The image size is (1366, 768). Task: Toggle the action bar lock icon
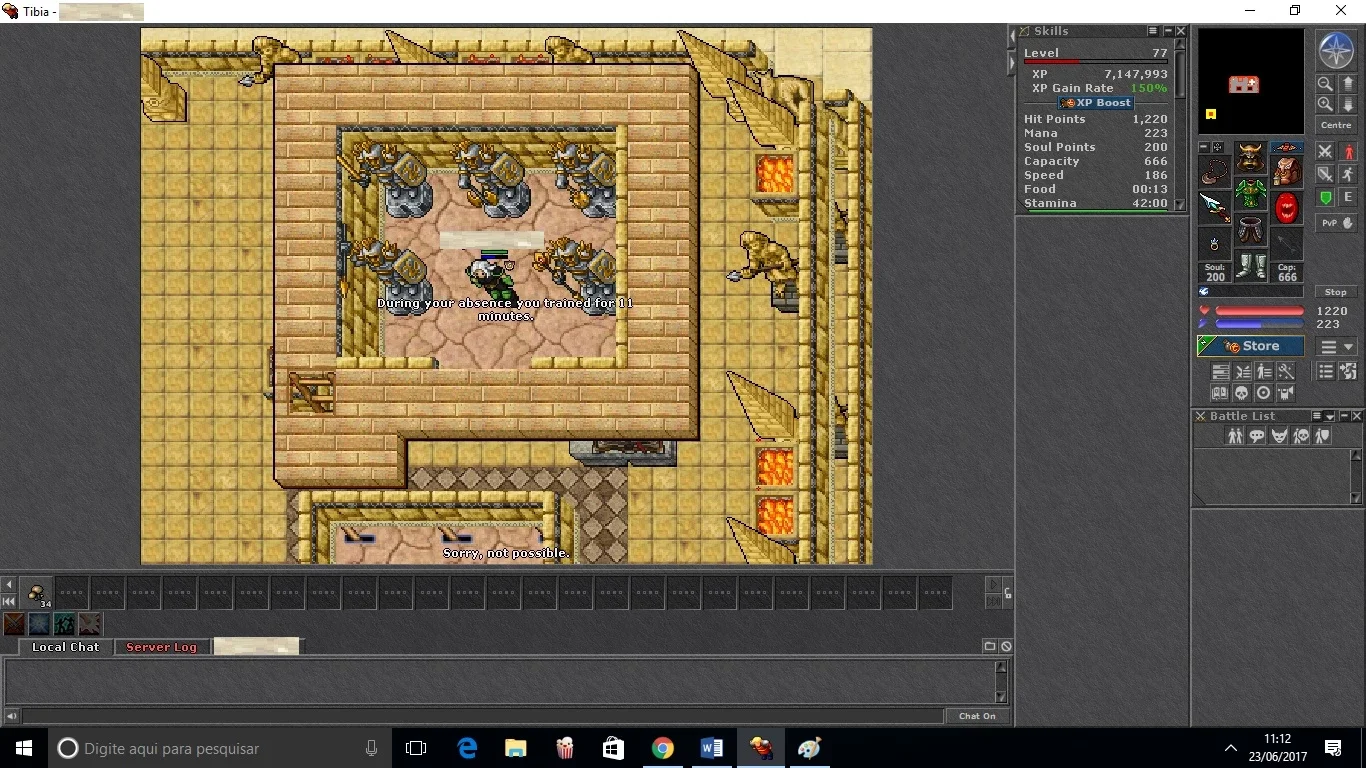(x=1008, y=593)
